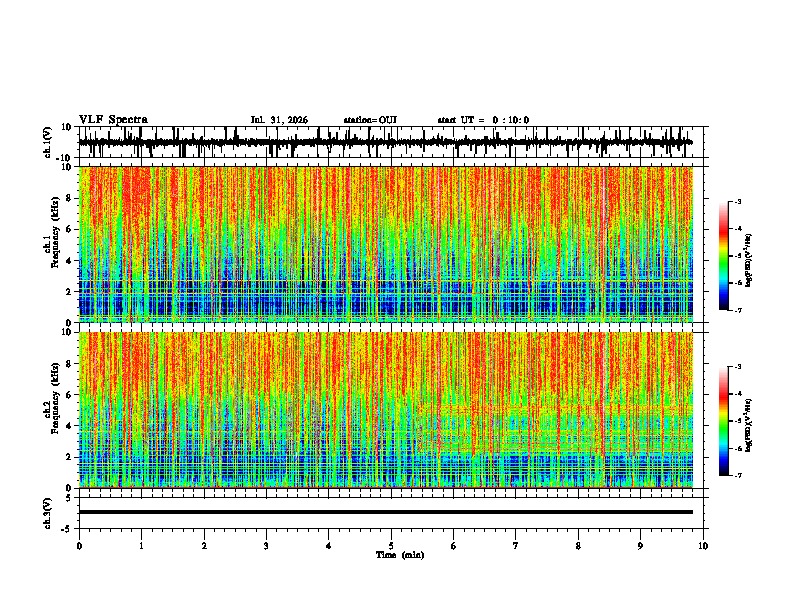
Task: Click the "ch.3(V)" axis label
Action: coord(48,513)
